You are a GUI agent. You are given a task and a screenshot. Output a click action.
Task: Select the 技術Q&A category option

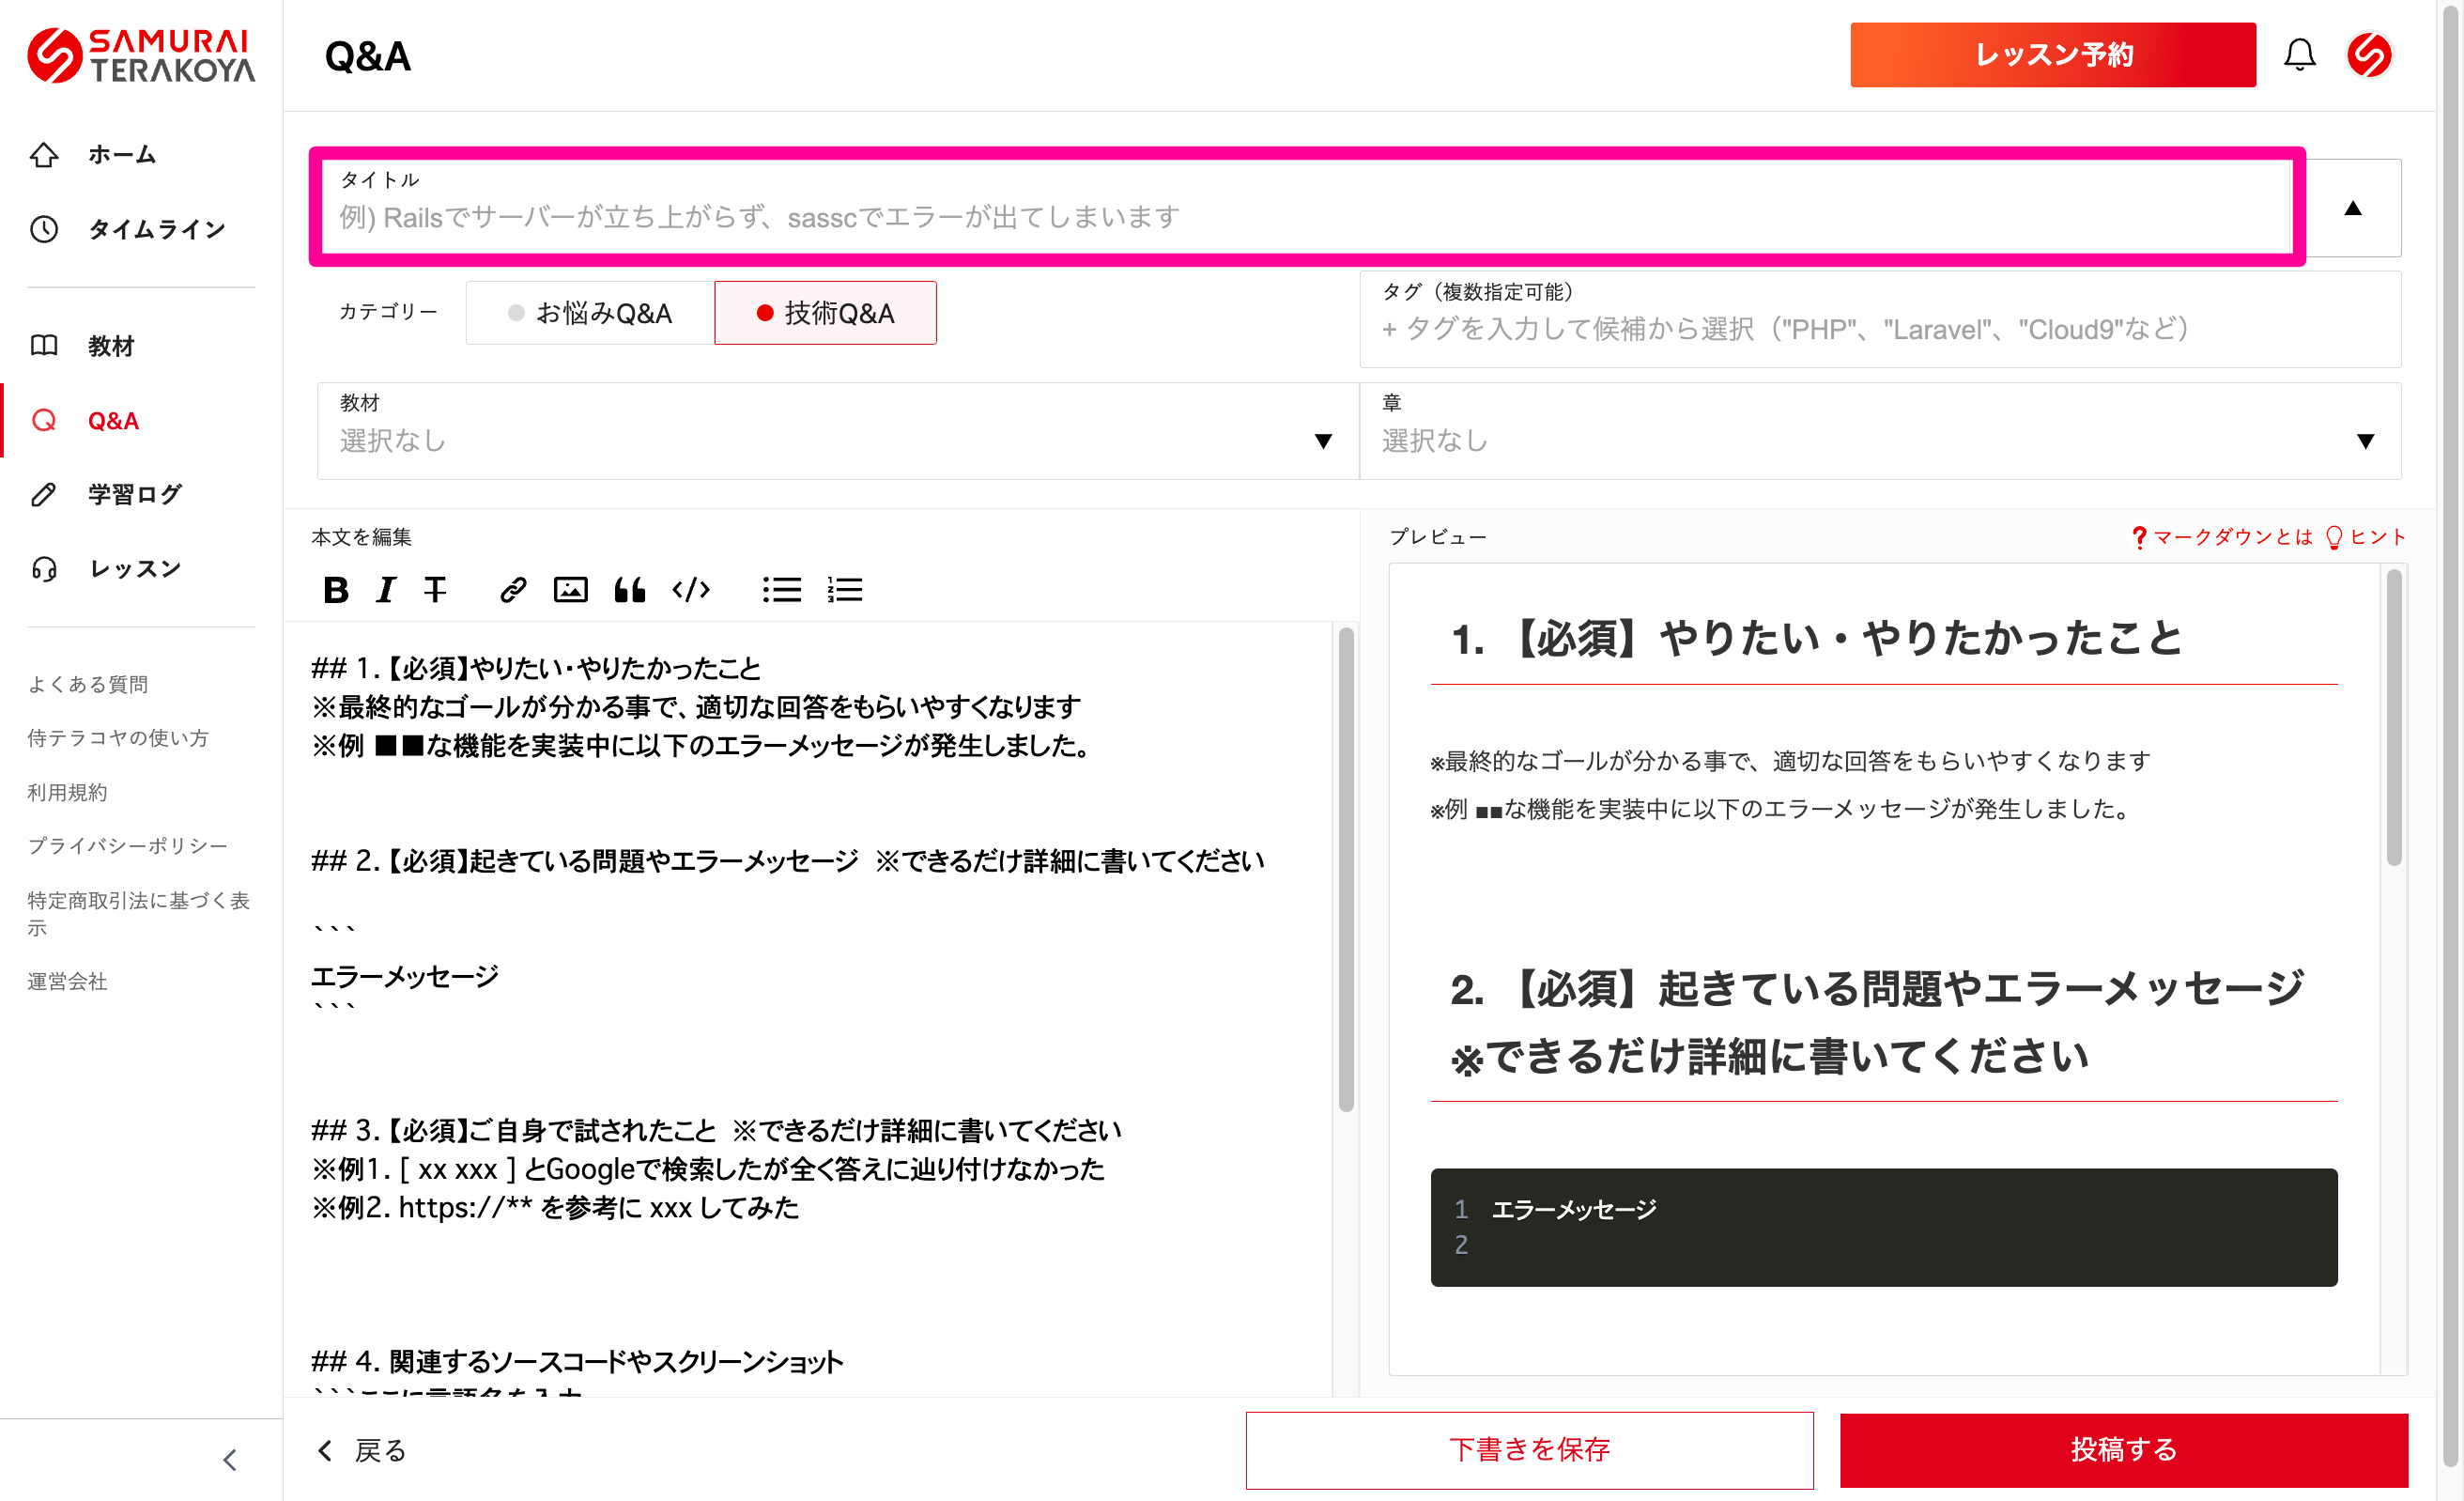pyautogui.click(x=825, y=313)
